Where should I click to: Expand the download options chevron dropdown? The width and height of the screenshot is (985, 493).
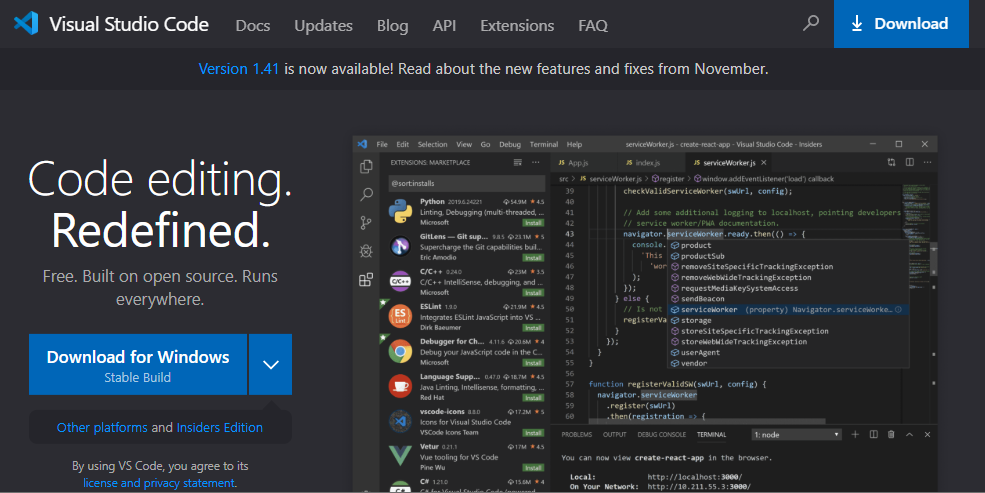click(x=271, y=364)
